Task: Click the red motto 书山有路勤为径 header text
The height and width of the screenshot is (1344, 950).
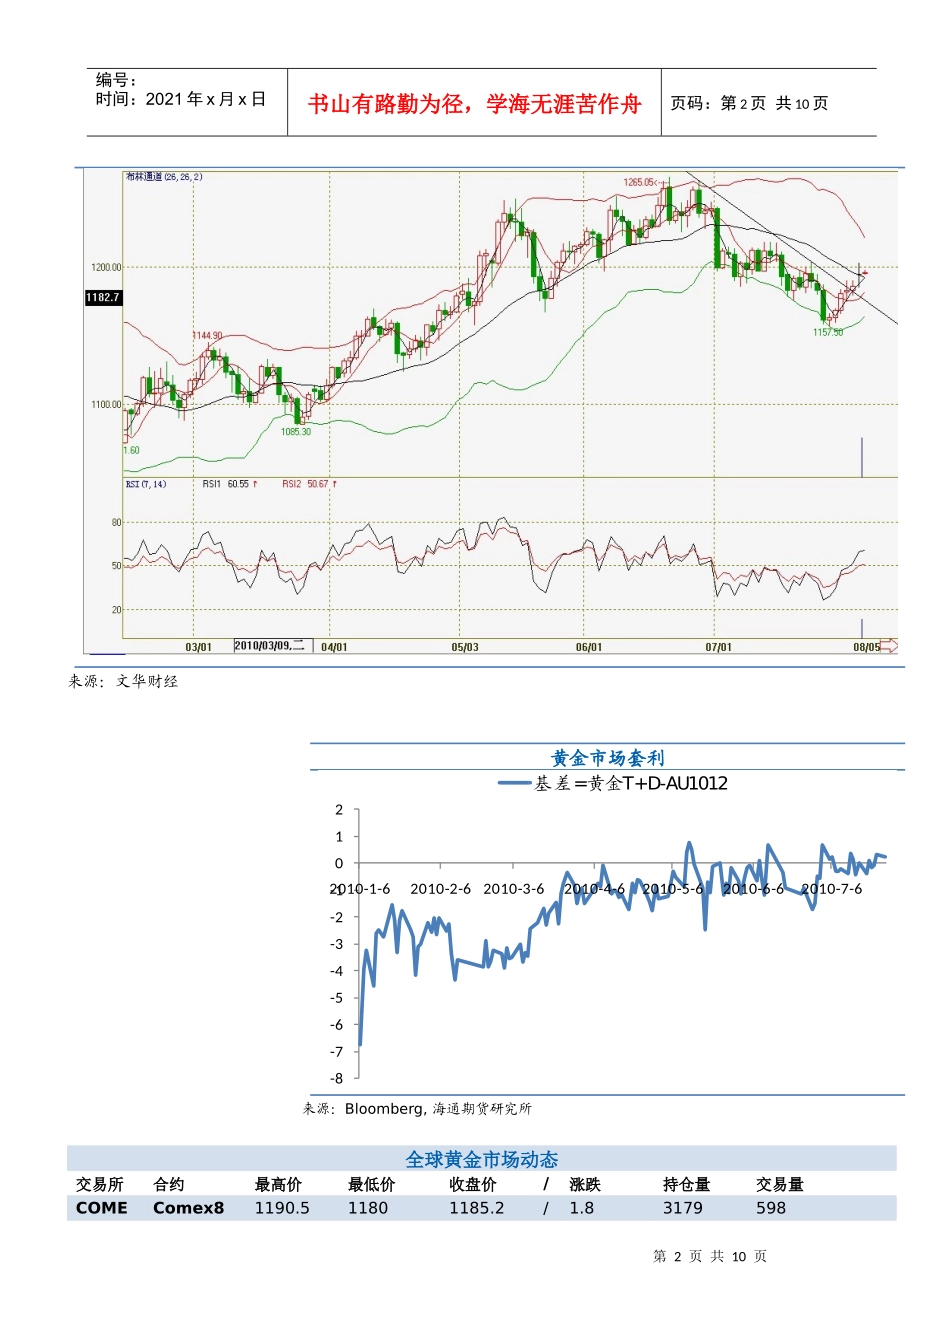Action: (x=474, y=104)
